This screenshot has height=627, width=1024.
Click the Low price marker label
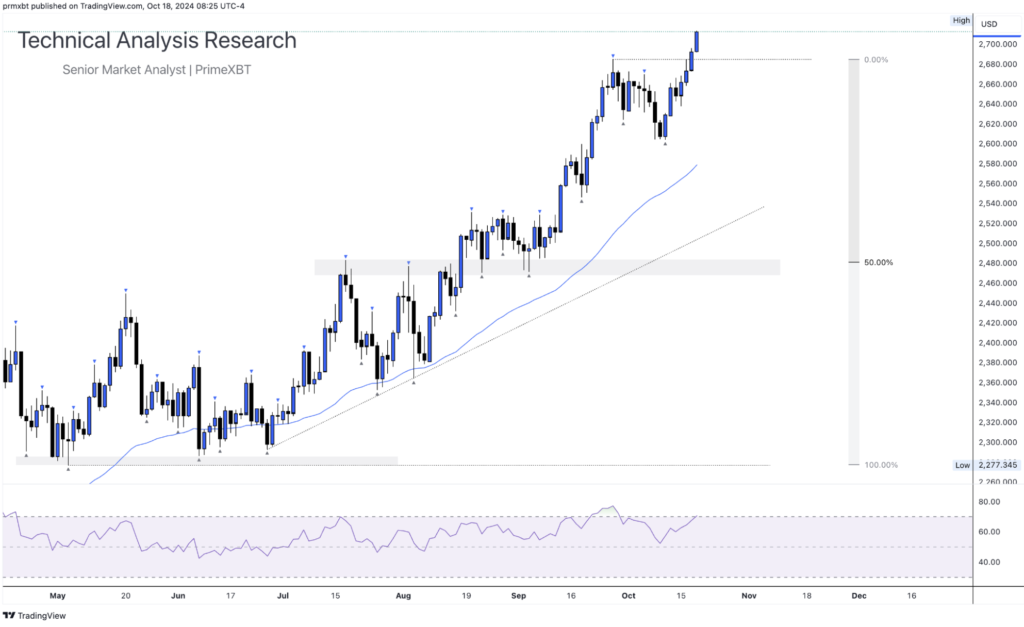[x=962, y=465]
